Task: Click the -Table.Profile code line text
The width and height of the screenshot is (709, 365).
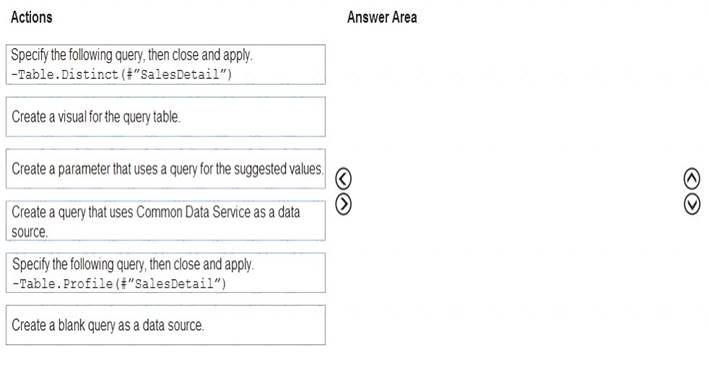Action: [119, 284]
